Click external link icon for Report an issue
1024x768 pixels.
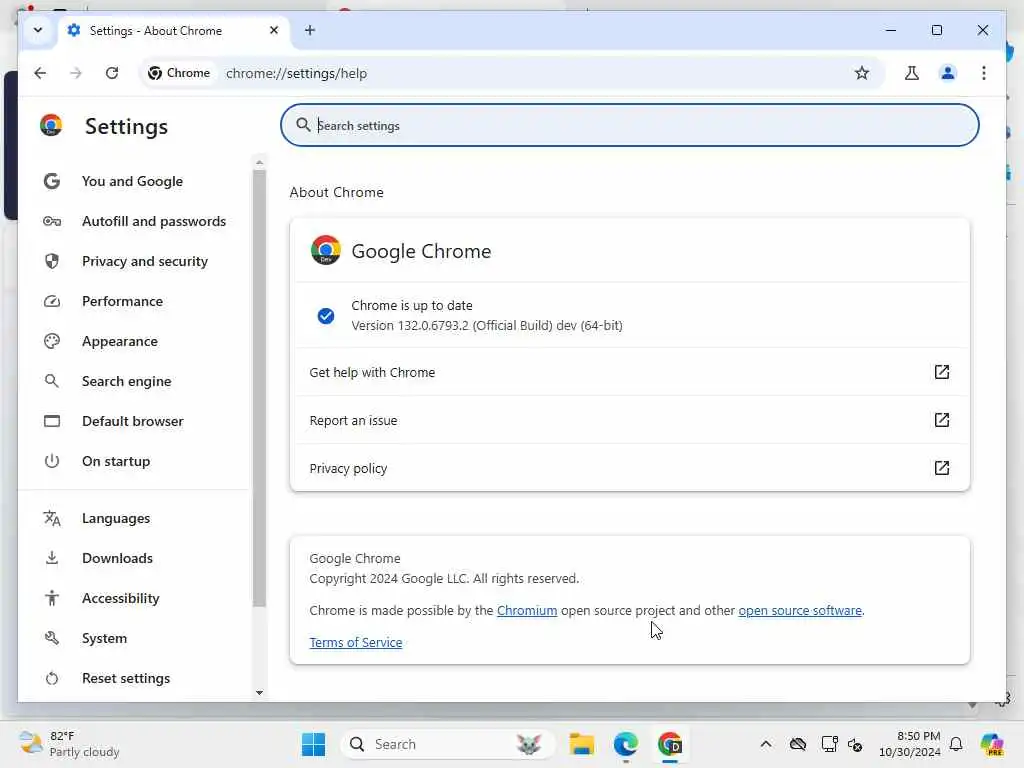pyautogui.click(x=941, y=419)
